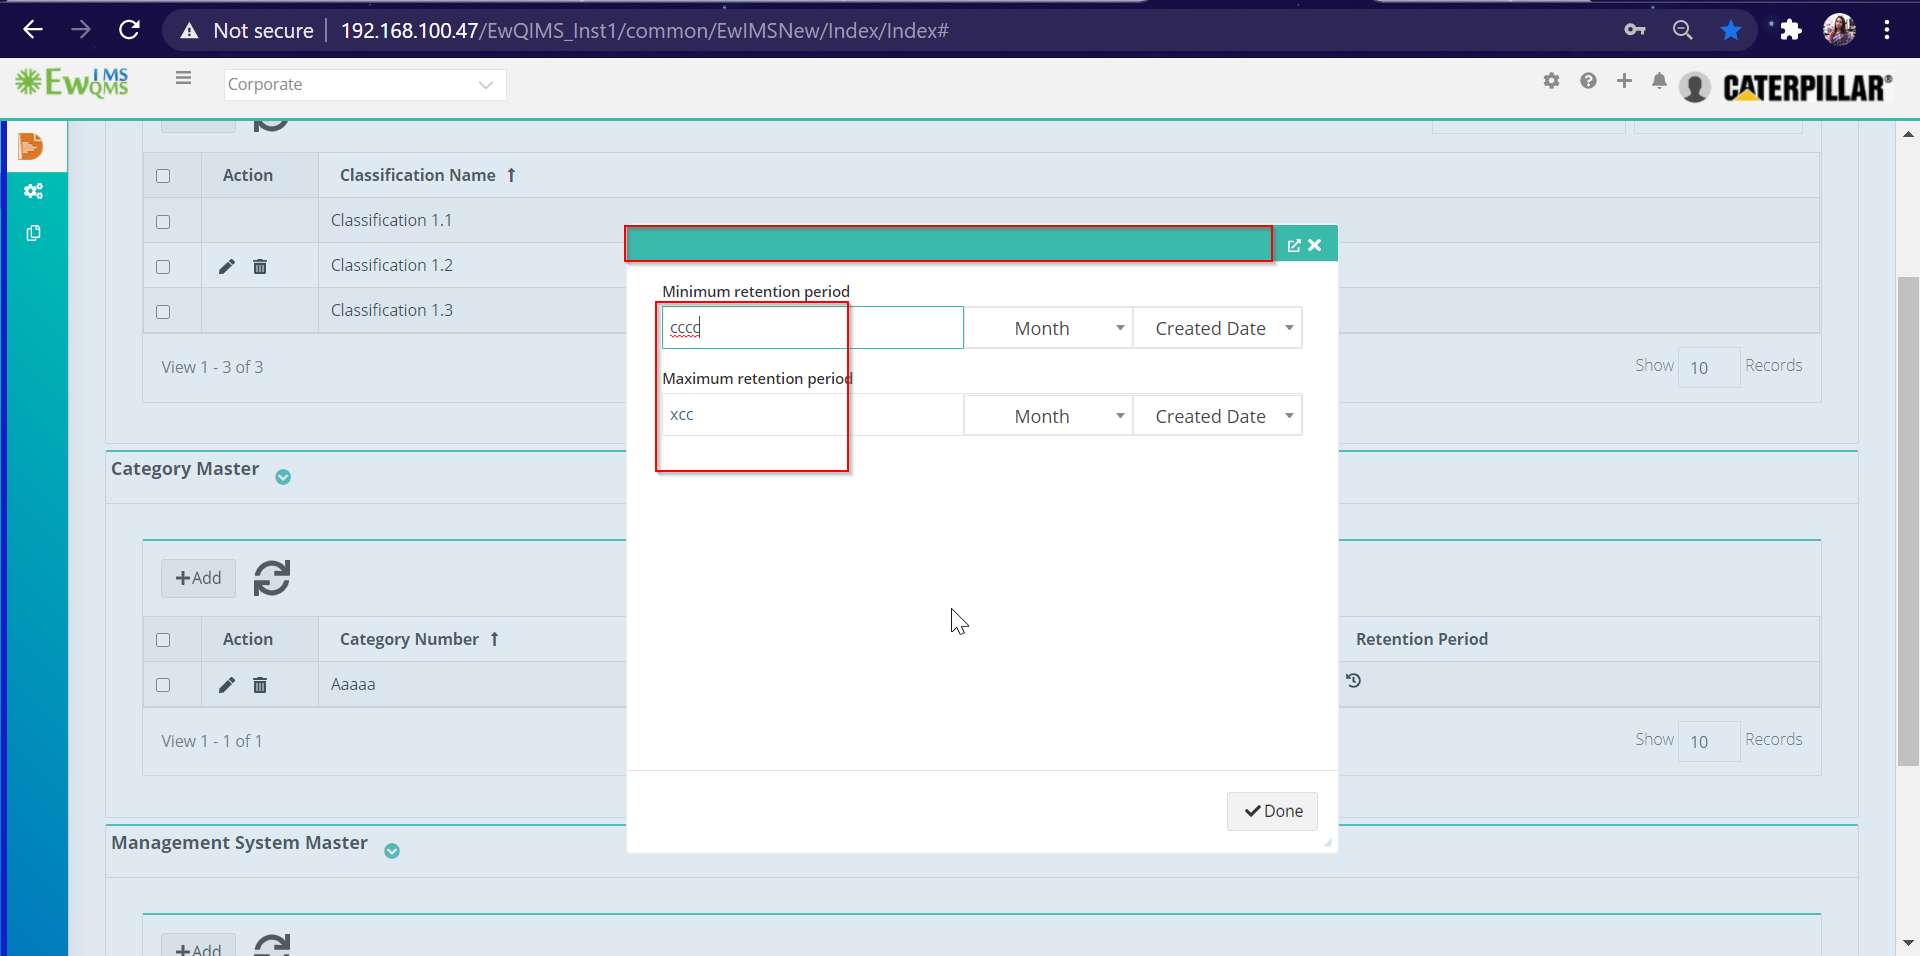Image resolution: width=1920 pixels, height=956 pixels.
Task: Select all classifications header checkbox
Action: pos(163,176)
